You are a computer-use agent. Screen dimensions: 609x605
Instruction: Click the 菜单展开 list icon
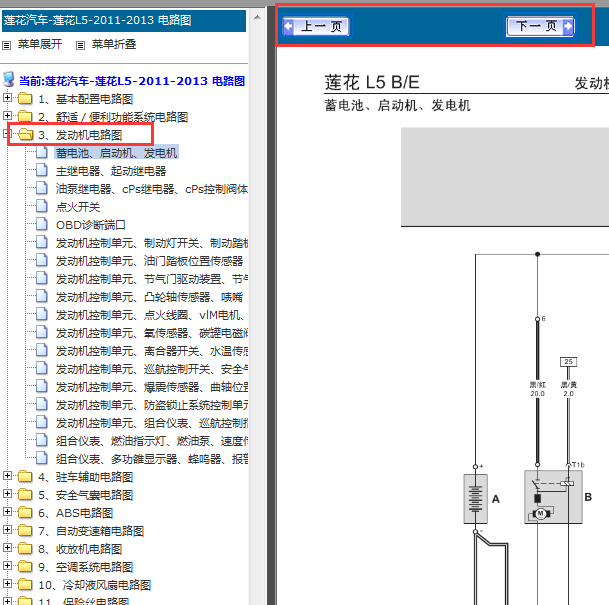click(x=7, y=45)
